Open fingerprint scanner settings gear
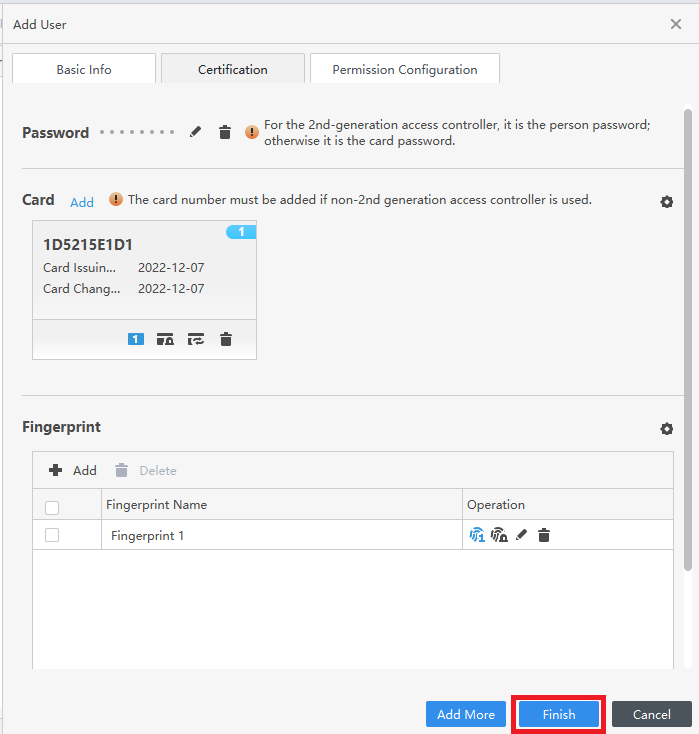 (667, 429)
